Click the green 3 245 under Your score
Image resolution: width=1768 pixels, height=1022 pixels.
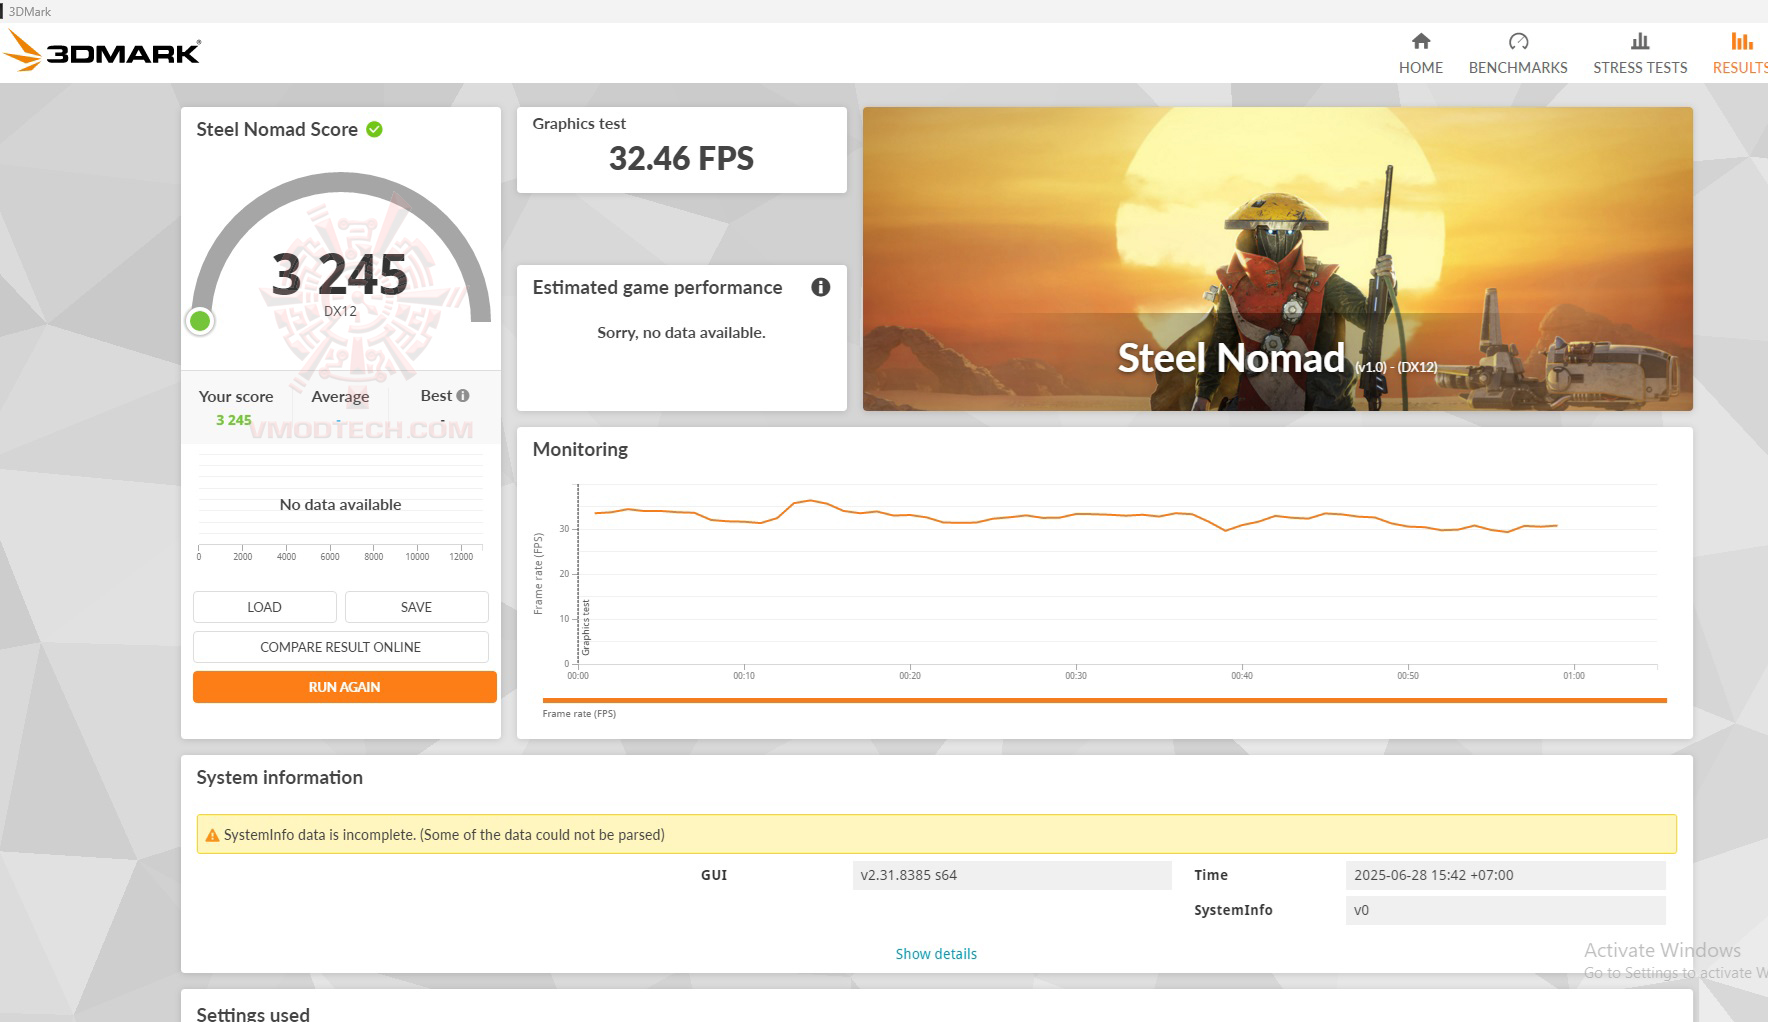(234, 420)
